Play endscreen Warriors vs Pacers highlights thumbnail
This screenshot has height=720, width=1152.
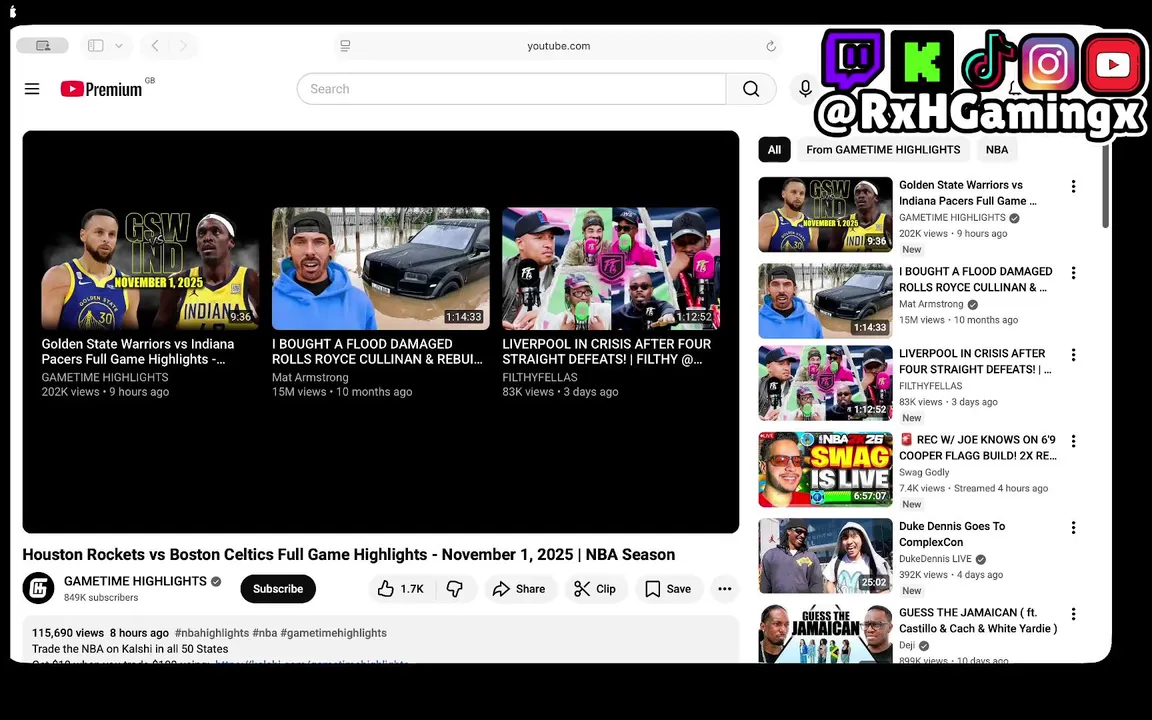pos(150,268)
